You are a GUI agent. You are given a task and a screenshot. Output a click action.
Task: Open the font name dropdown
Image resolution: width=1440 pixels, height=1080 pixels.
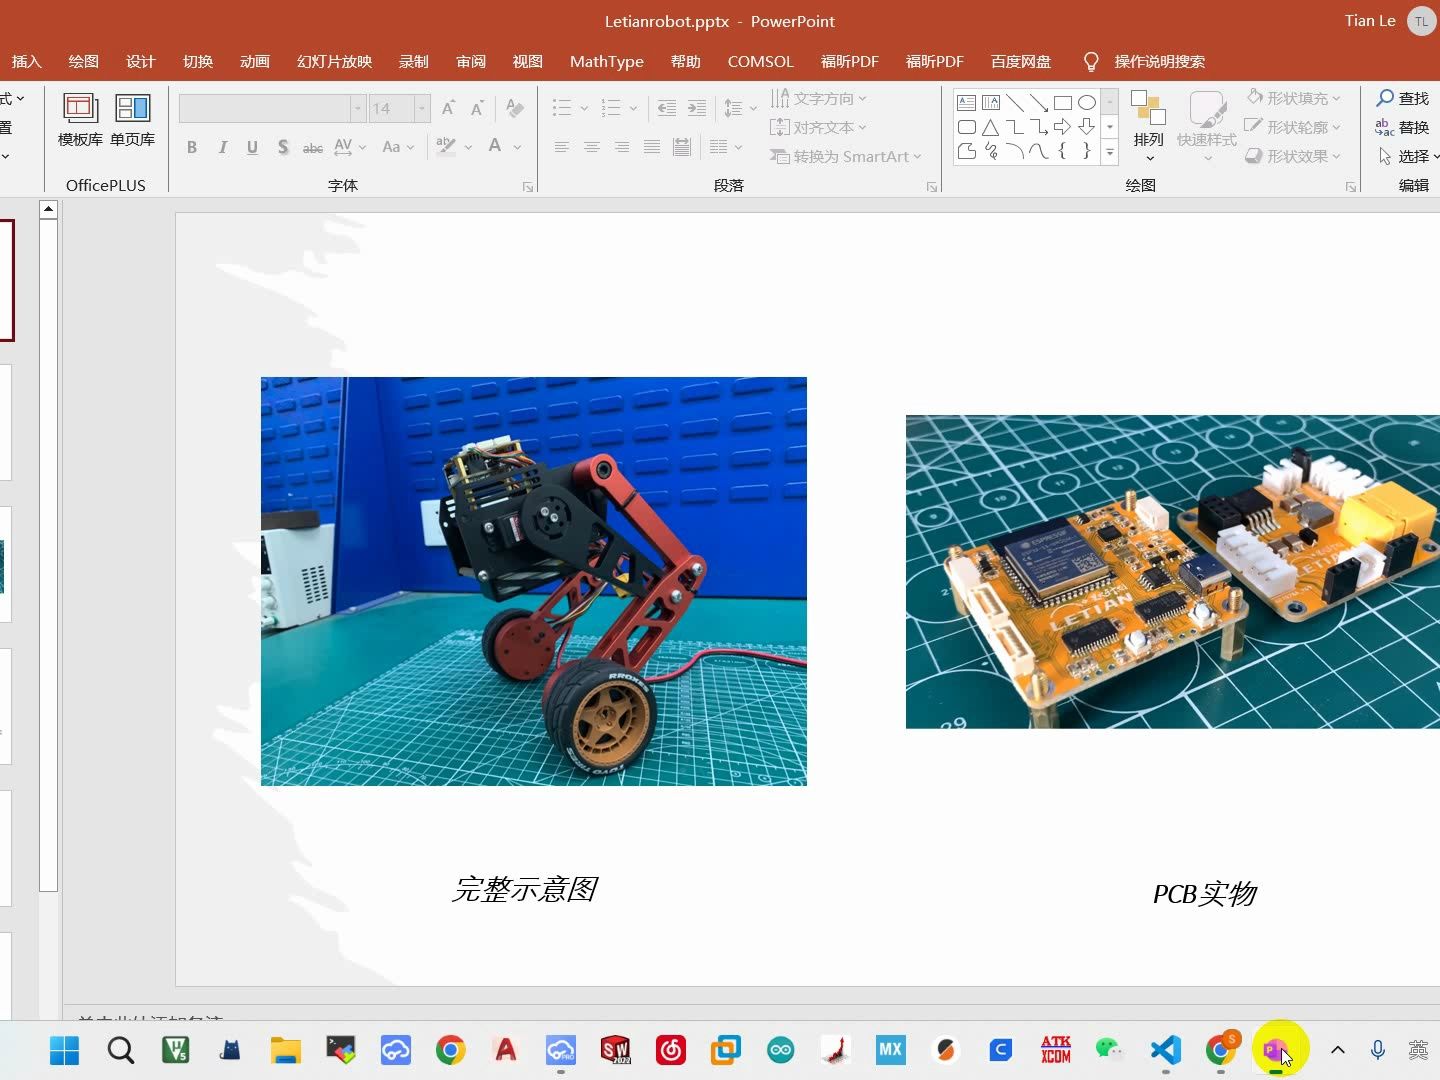pos(357,108)
